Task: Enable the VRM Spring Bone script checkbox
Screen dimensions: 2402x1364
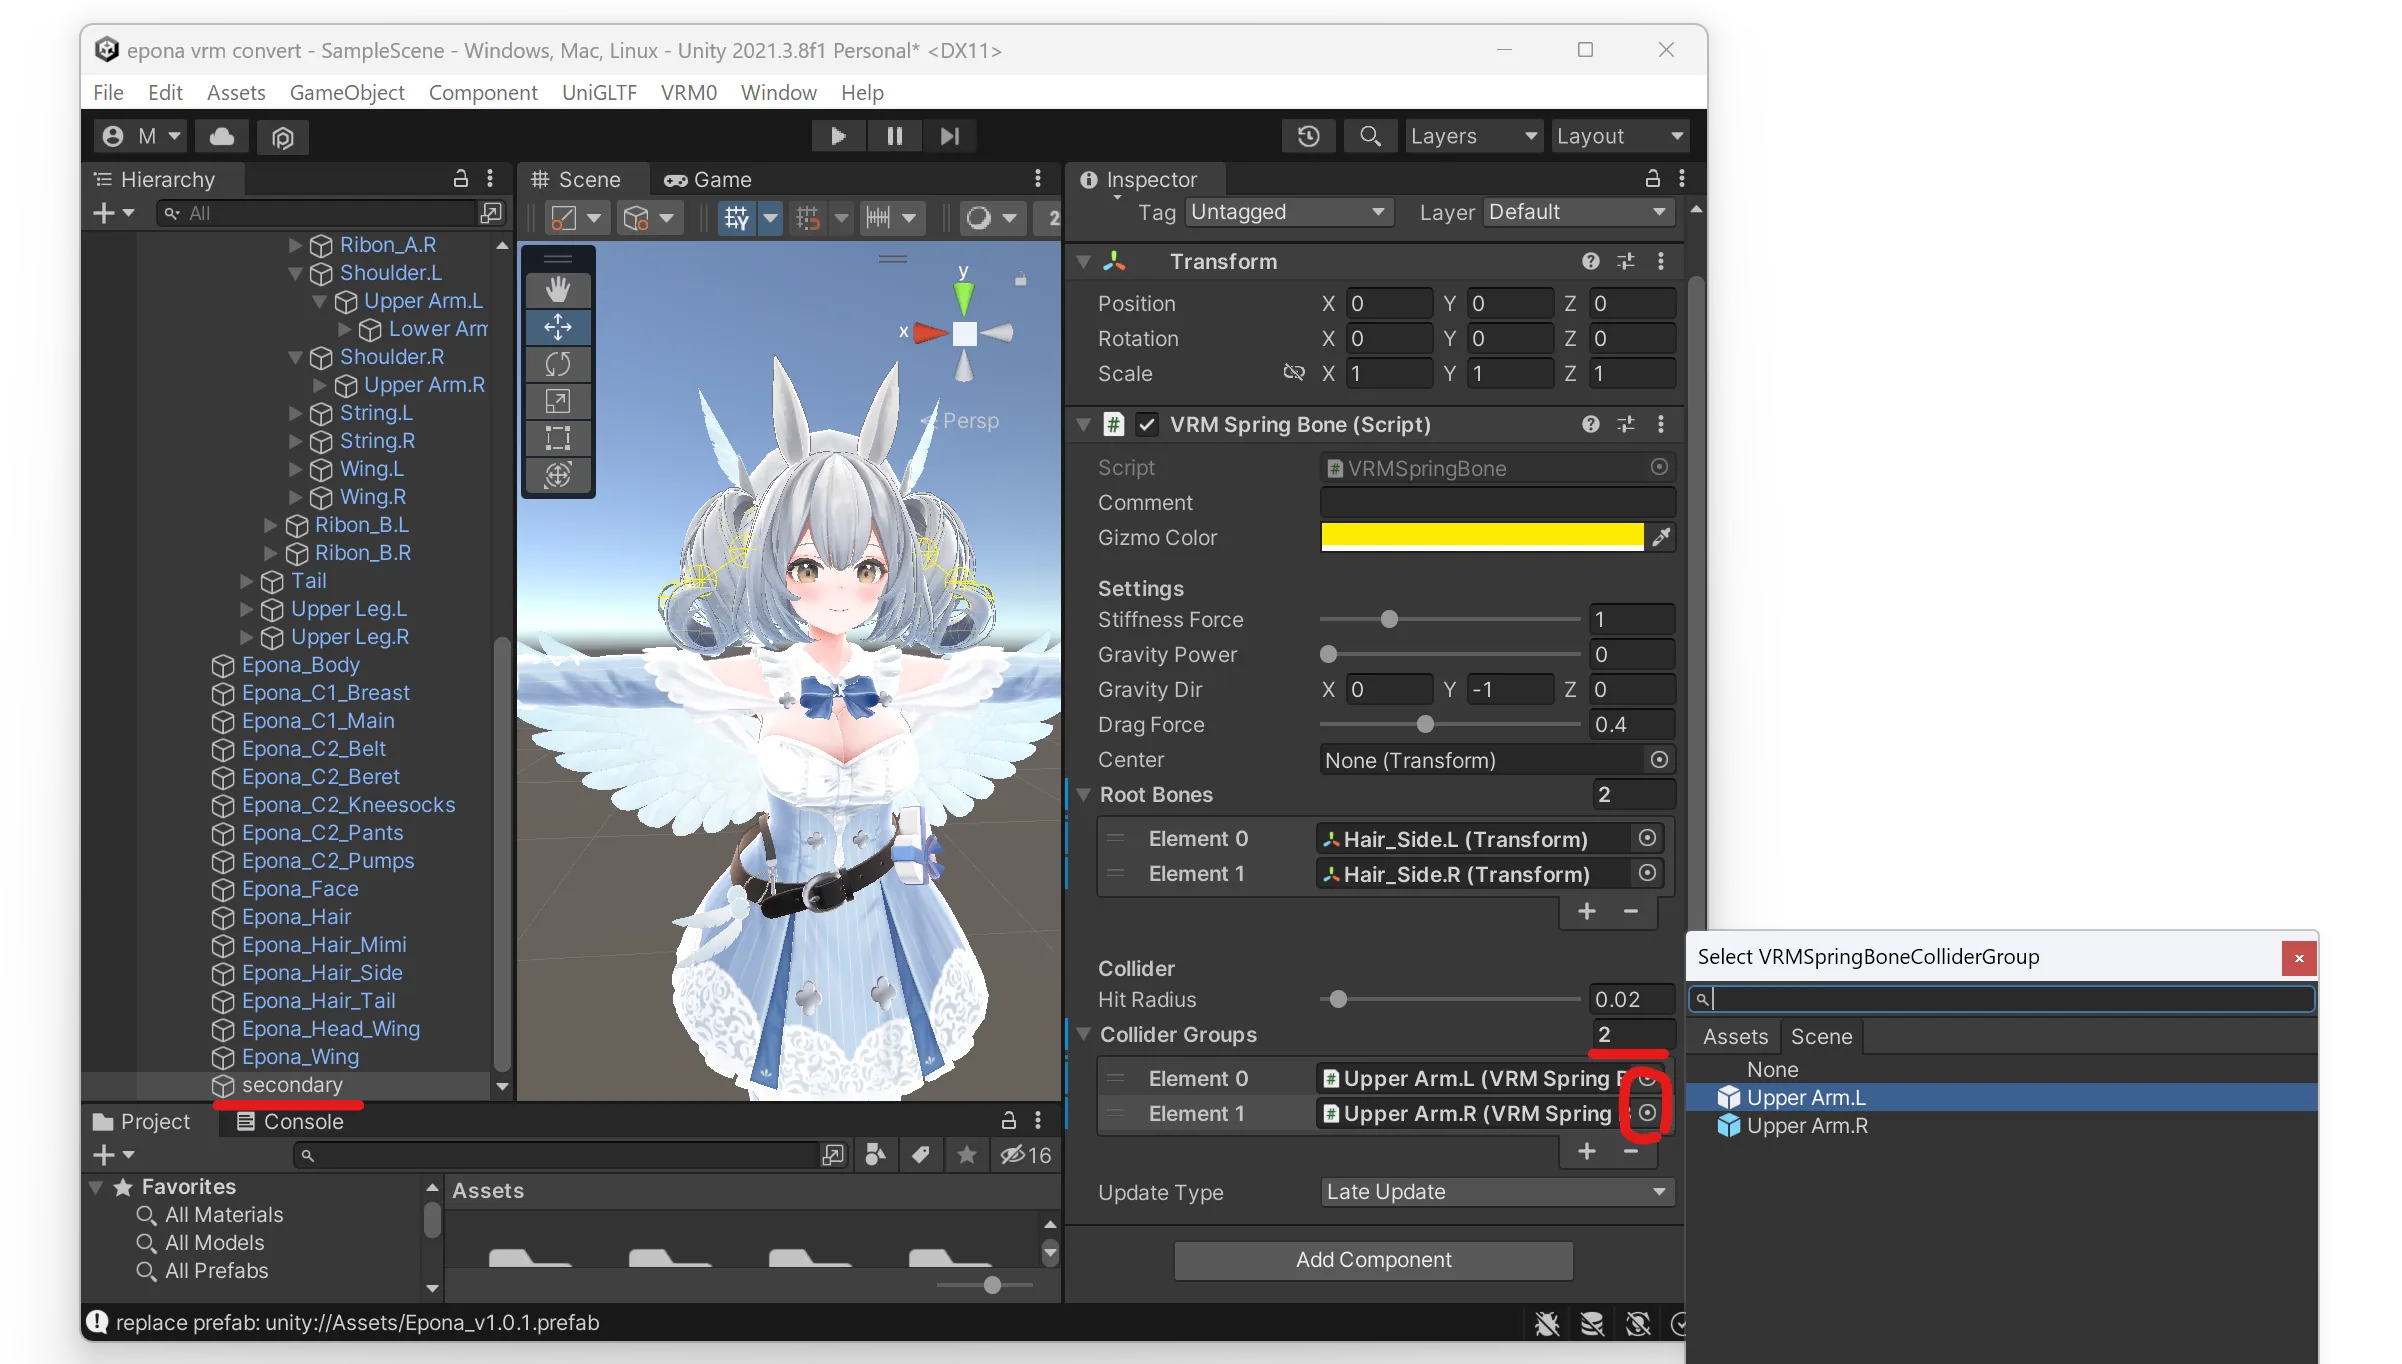Action: [1147, 424]
